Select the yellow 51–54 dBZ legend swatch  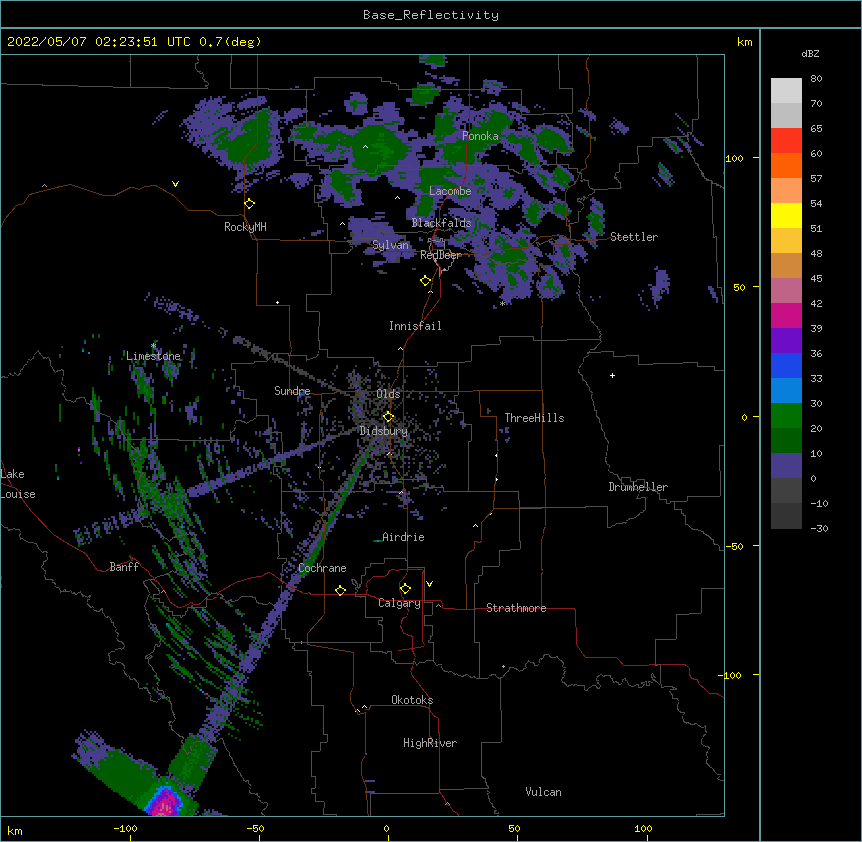click(x=786, y=215)
